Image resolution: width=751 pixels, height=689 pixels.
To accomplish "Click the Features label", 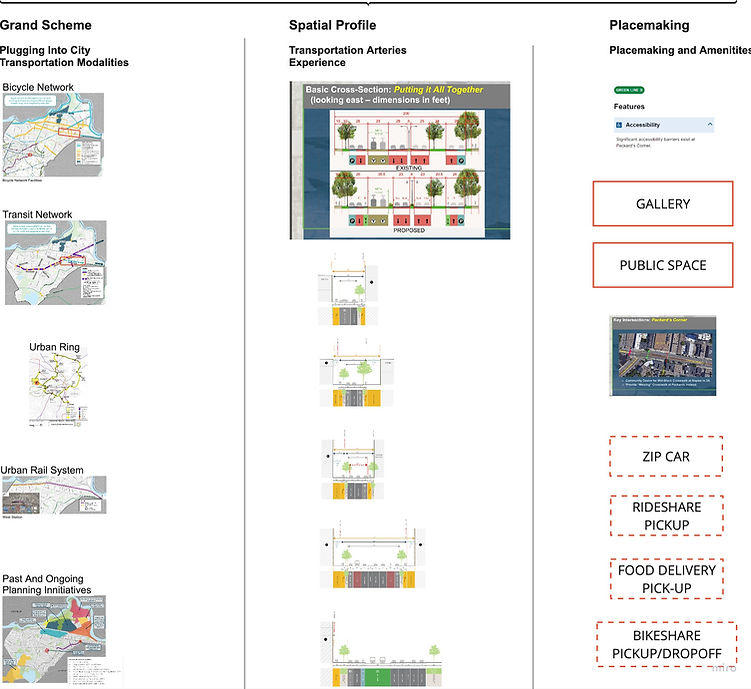I will click(x=629, y=106).
